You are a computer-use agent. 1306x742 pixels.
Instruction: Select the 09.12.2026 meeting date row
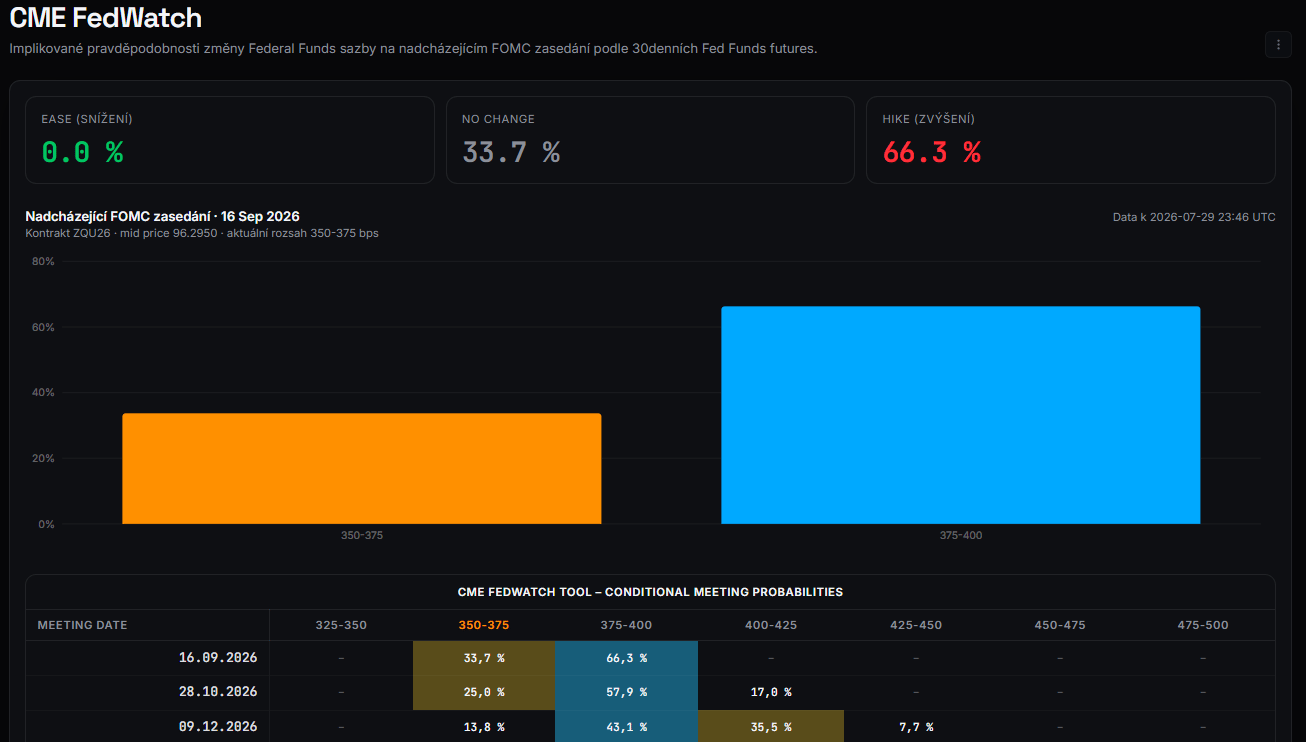coord(650,727)
